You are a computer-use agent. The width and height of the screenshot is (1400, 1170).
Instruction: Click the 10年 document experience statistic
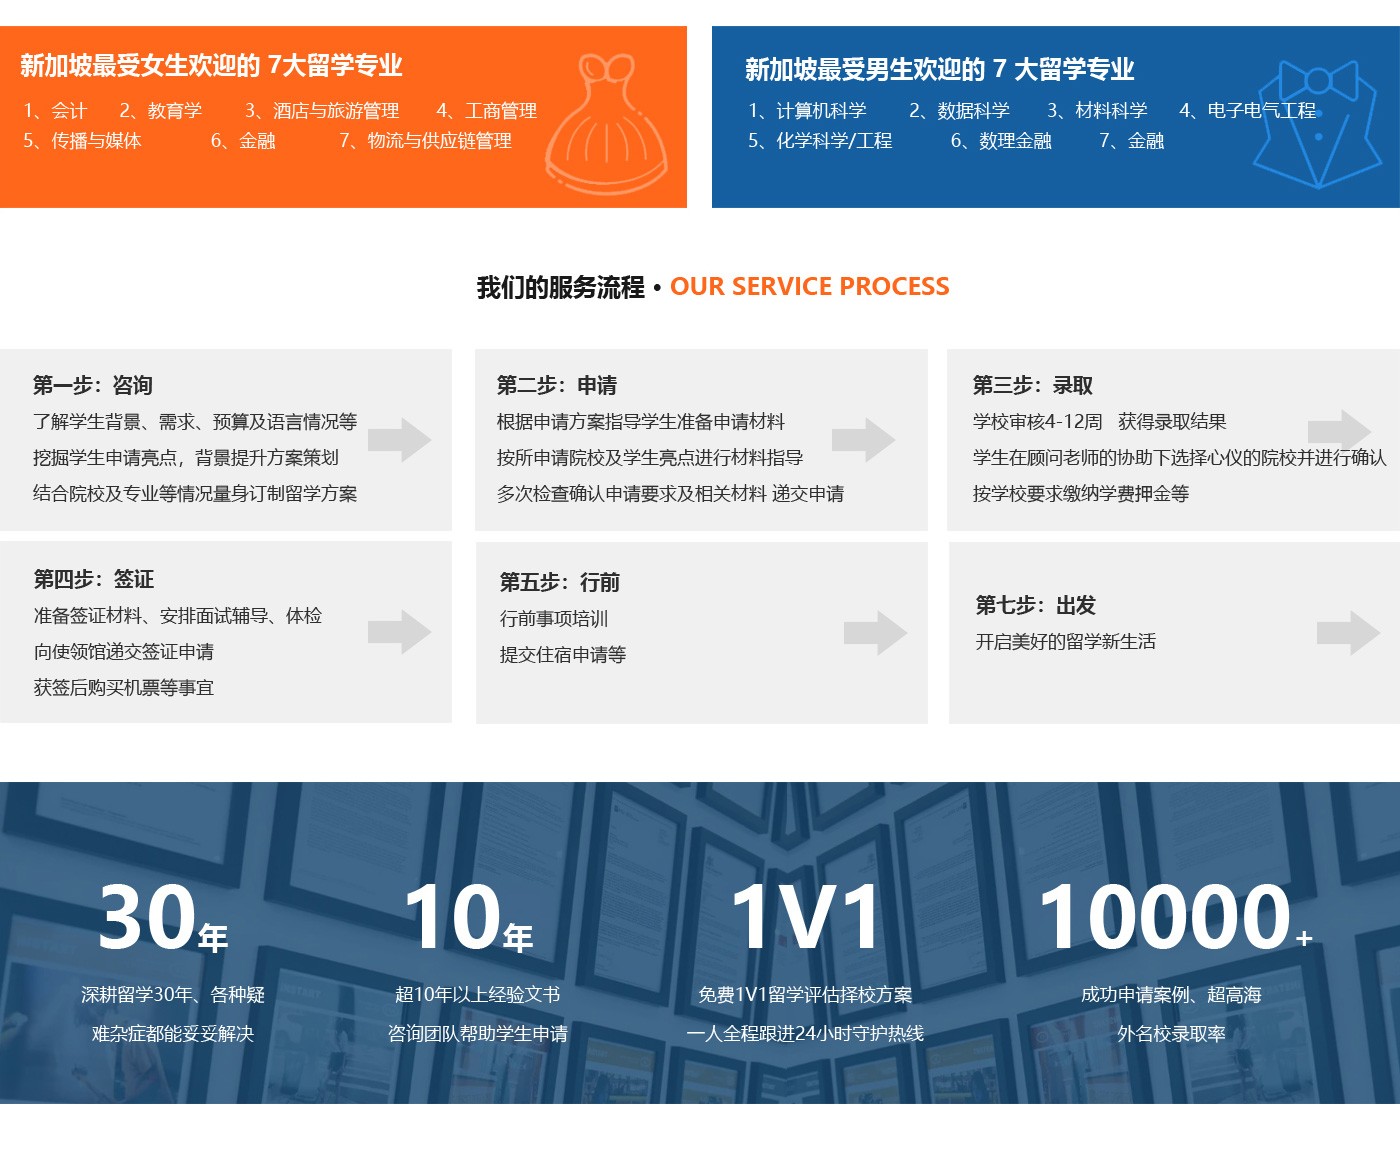coord(468,918)
